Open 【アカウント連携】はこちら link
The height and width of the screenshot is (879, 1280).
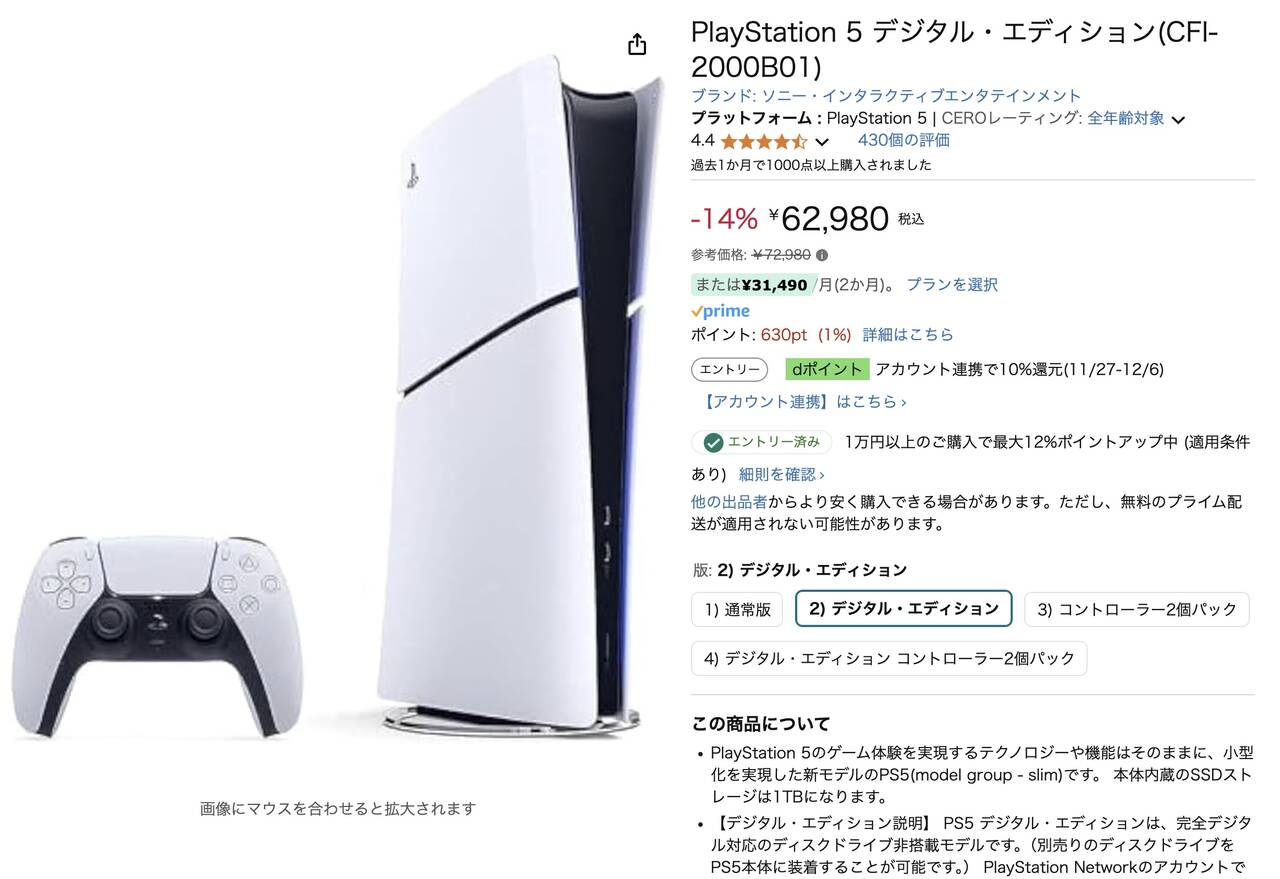click(805, 402)
